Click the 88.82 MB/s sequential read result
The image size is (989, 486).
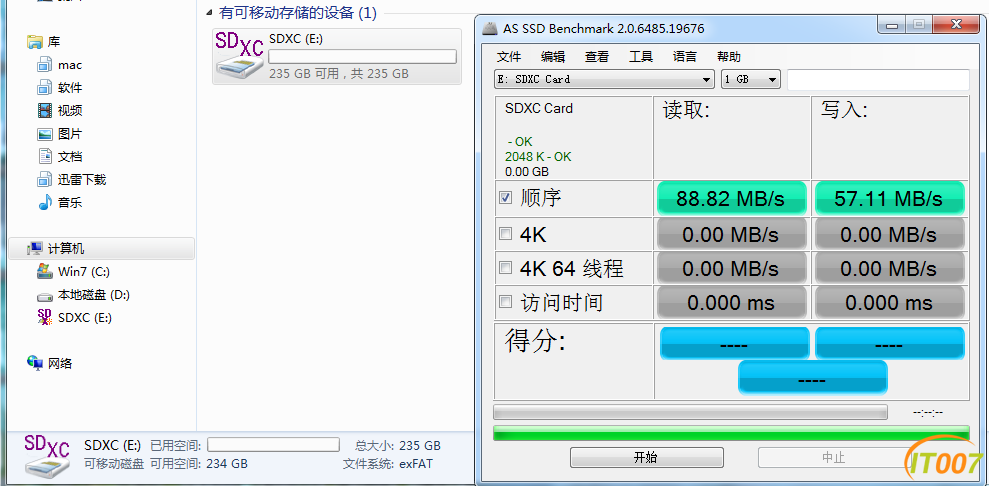(x=732, y=199)
